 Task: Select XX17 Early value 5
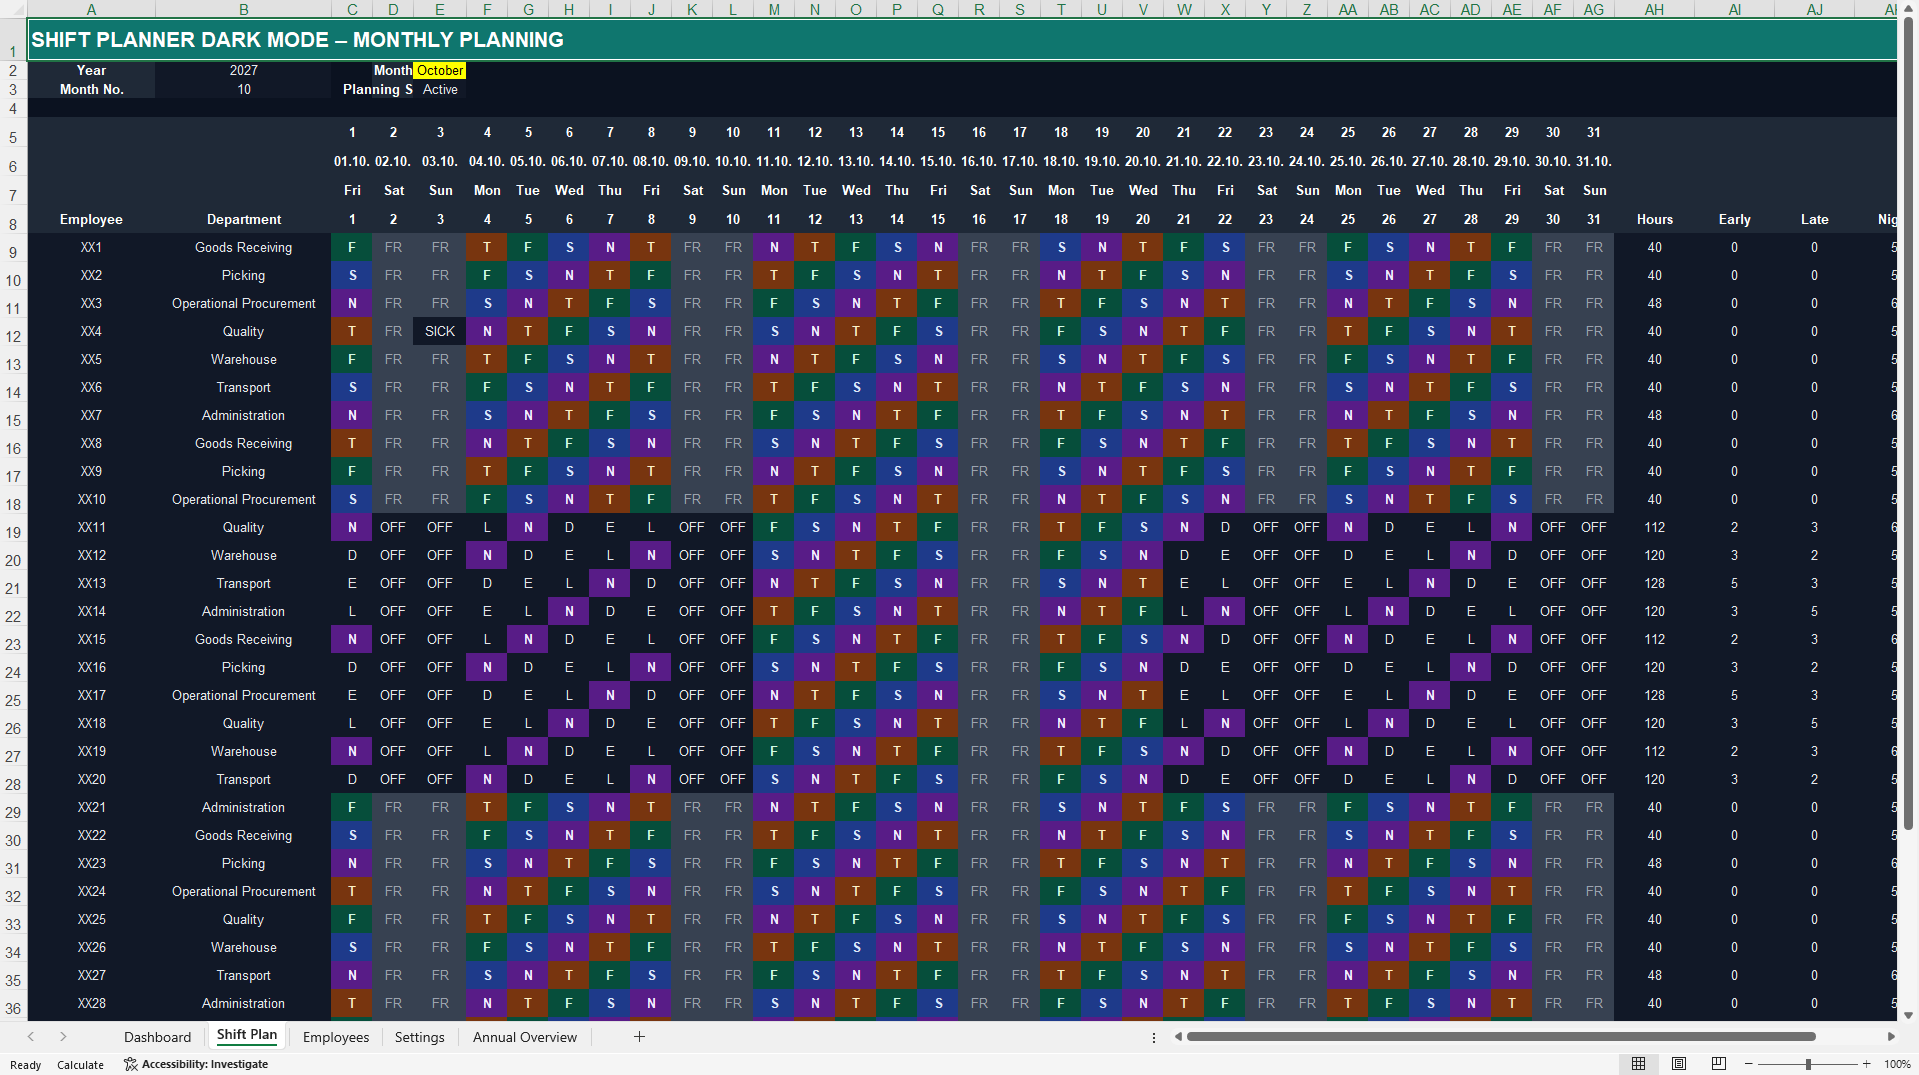point(1734,695)
